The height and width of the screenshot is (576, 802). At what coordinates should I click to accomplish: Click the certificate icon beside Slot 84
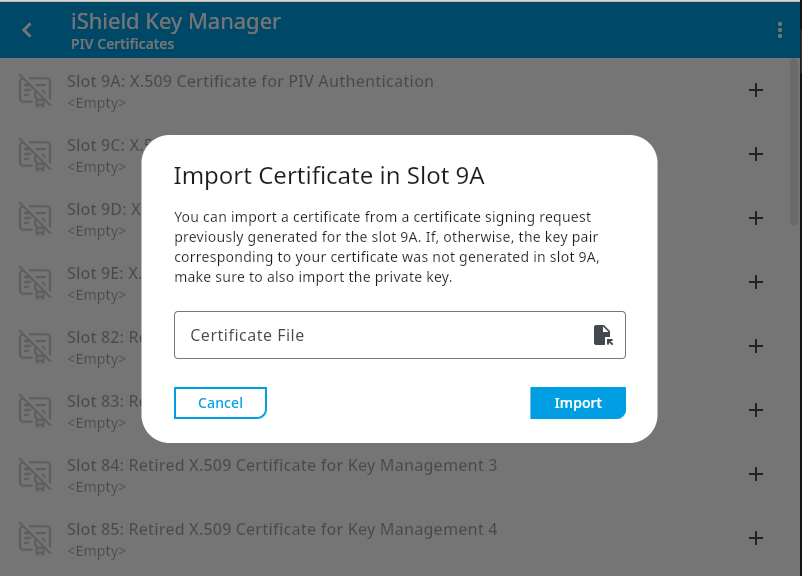[35, 475]
